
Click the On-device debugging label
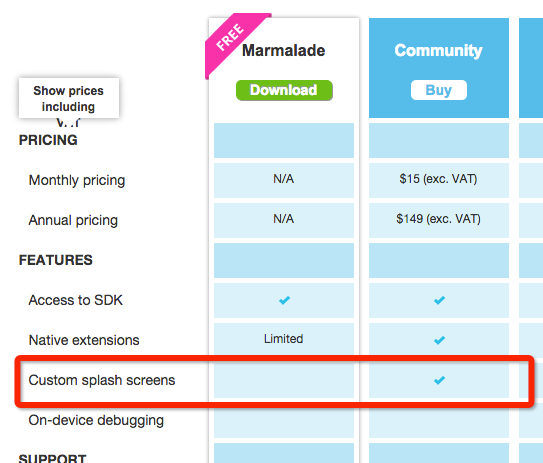click(x=96, y=420)
